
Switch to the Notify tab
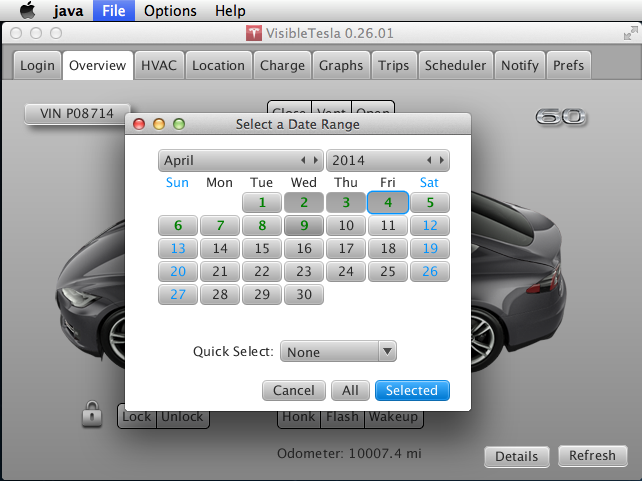[520, 65]
